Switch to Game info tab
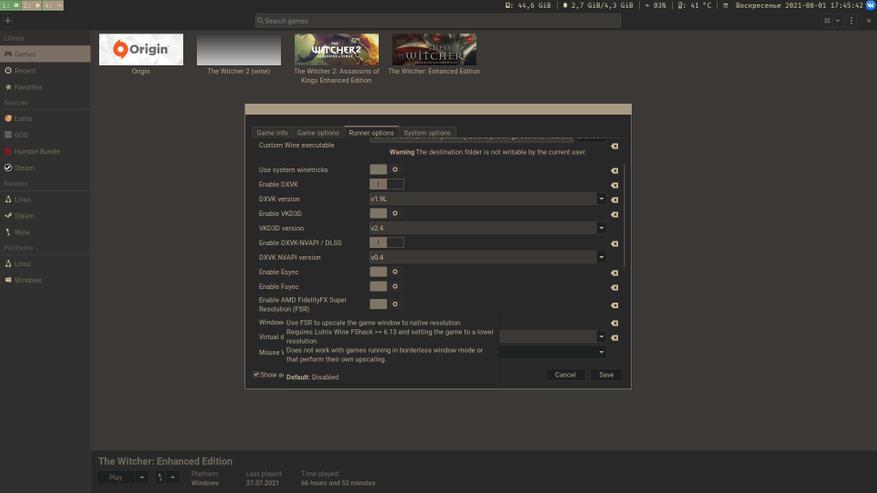Screen dimensions: 877x493 (x=272, y=133)
